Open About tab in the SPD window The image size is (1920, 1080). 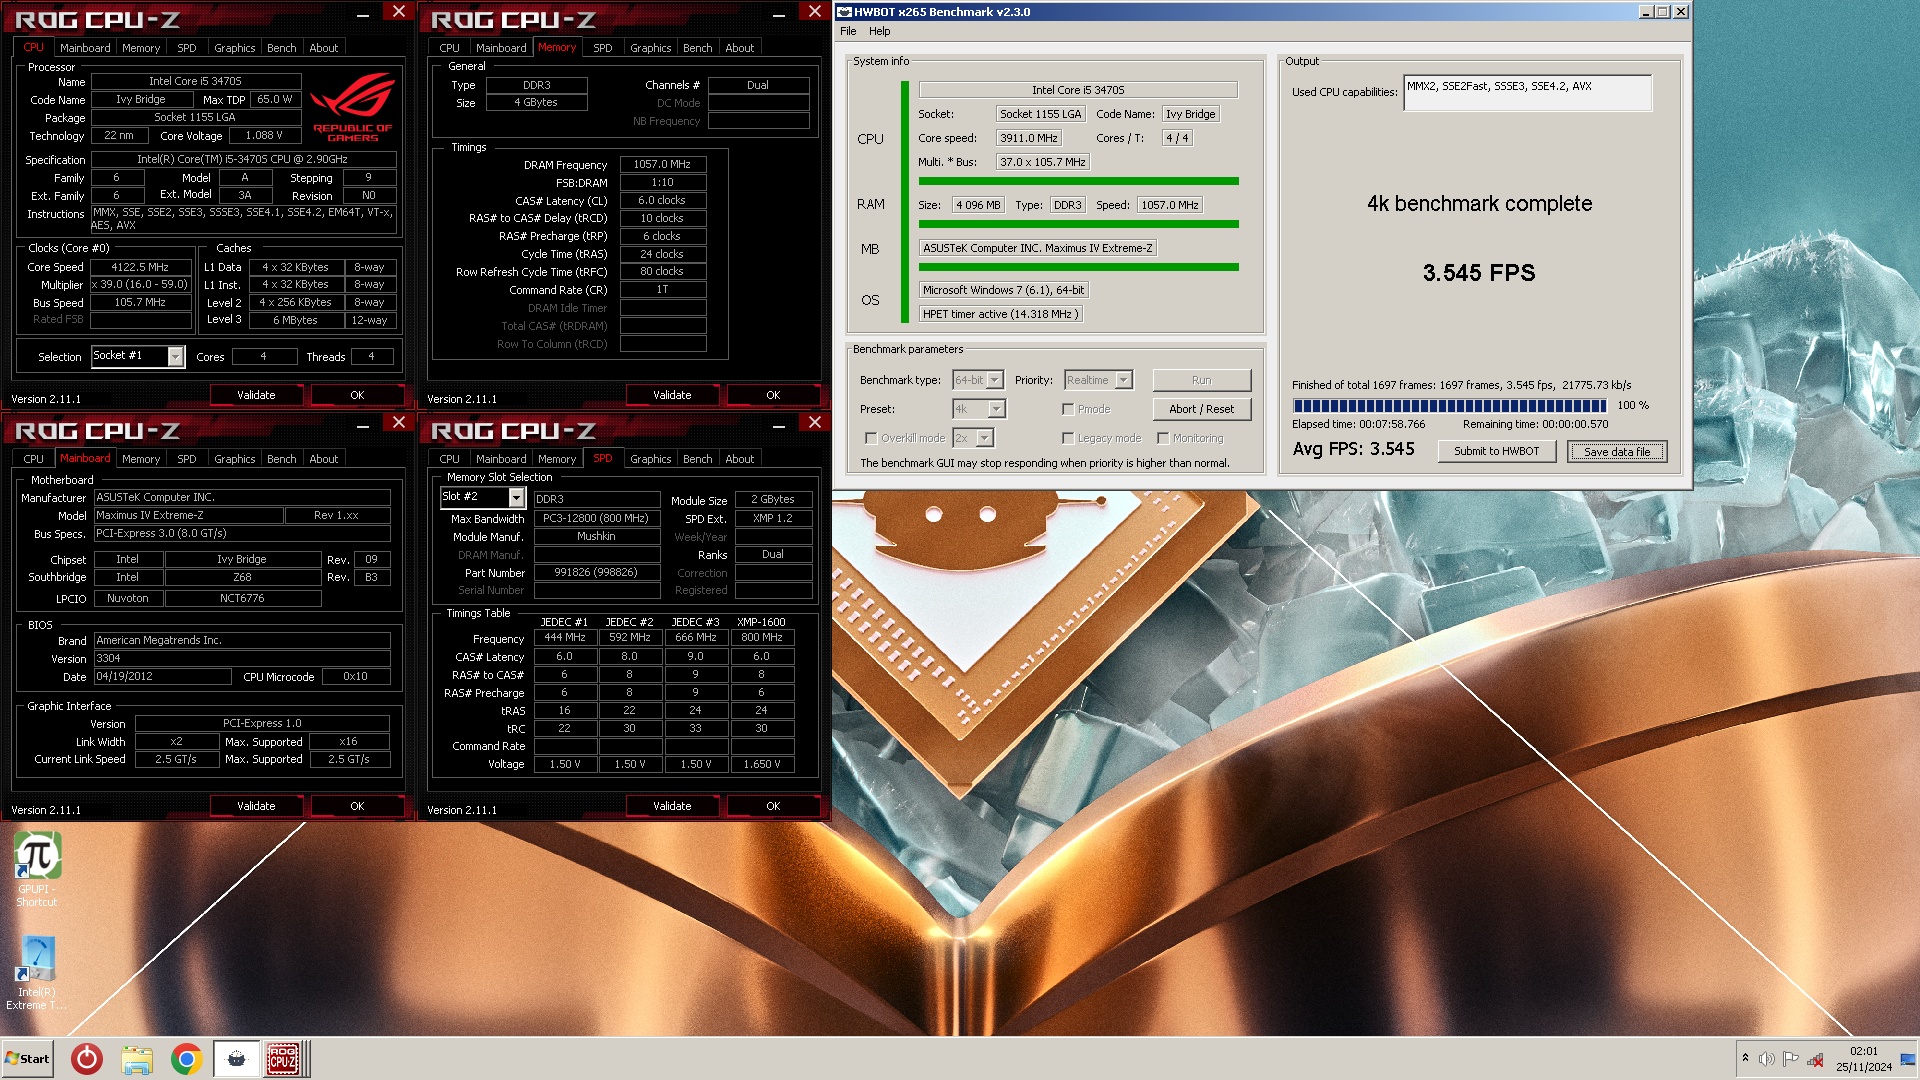point(739,459)
